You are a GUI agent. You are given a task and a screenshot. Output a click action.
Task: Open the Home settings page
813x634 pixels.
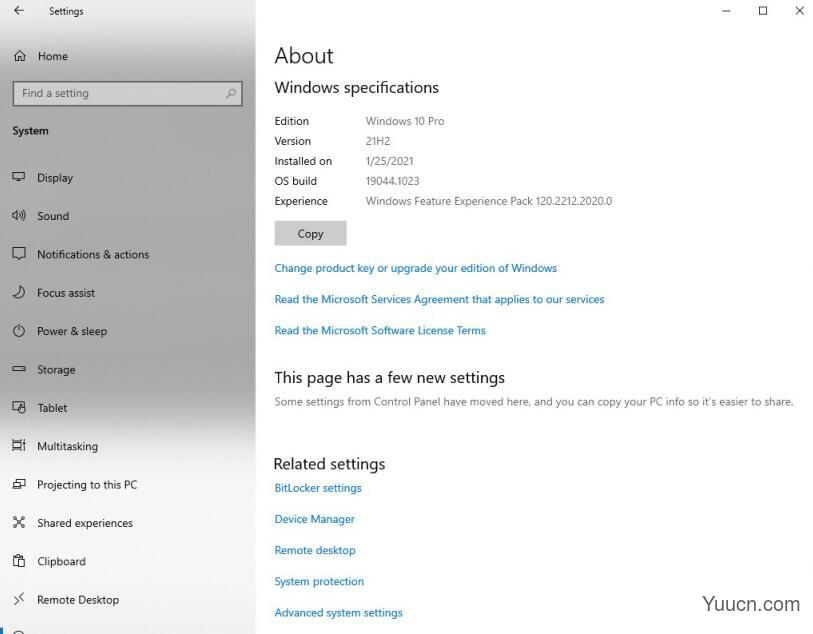coord(52,56)
